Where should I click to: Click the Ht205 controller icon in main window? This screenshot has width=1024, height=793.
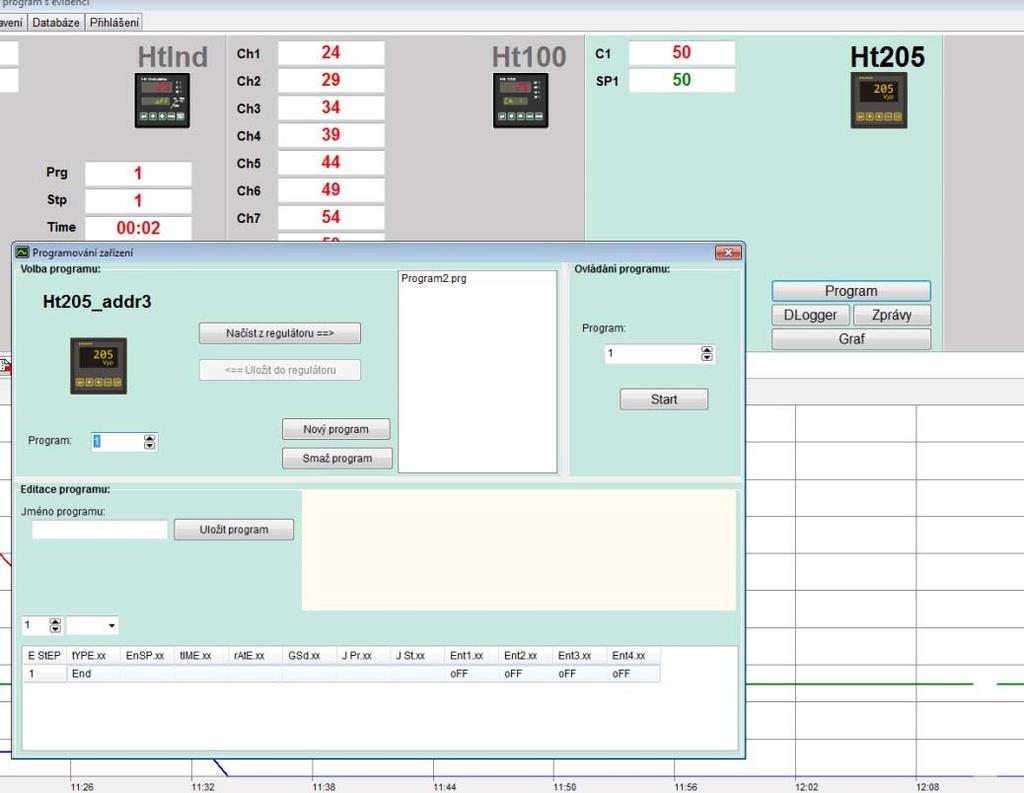pyautogui.click(x=879, y=100)
